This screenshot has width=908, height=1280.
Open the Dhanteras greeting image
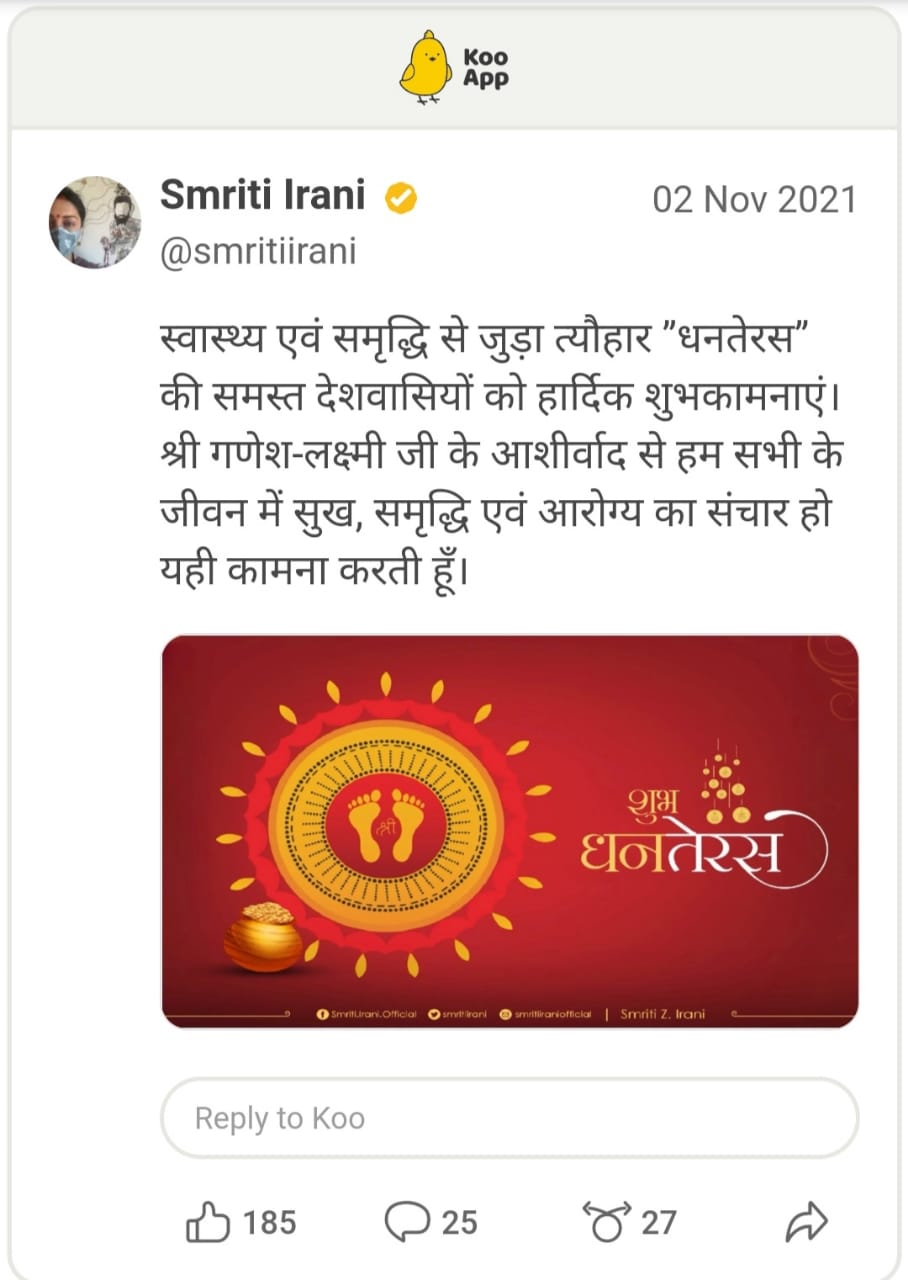click(x=510, y=831)
